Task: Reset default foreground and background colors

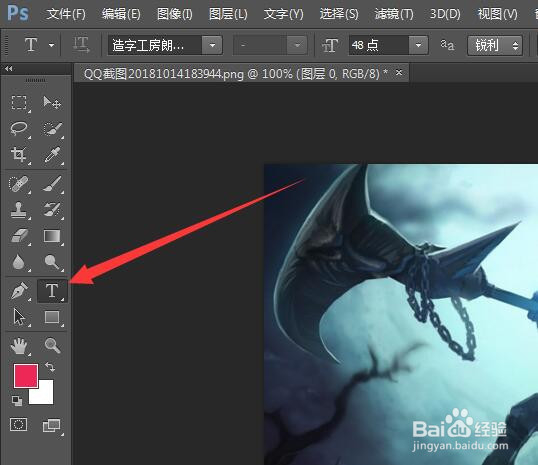Action: click(17, 400)
